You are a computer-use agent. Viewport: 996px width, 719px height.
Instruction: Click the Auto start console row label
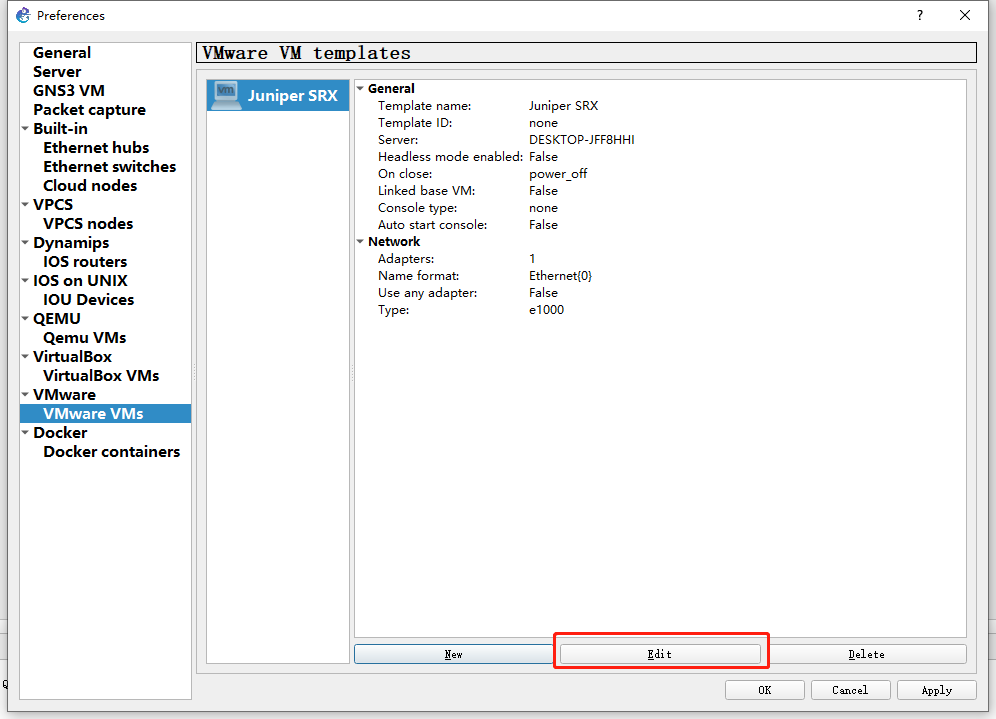pyautogui.click(x=433, y=225)
